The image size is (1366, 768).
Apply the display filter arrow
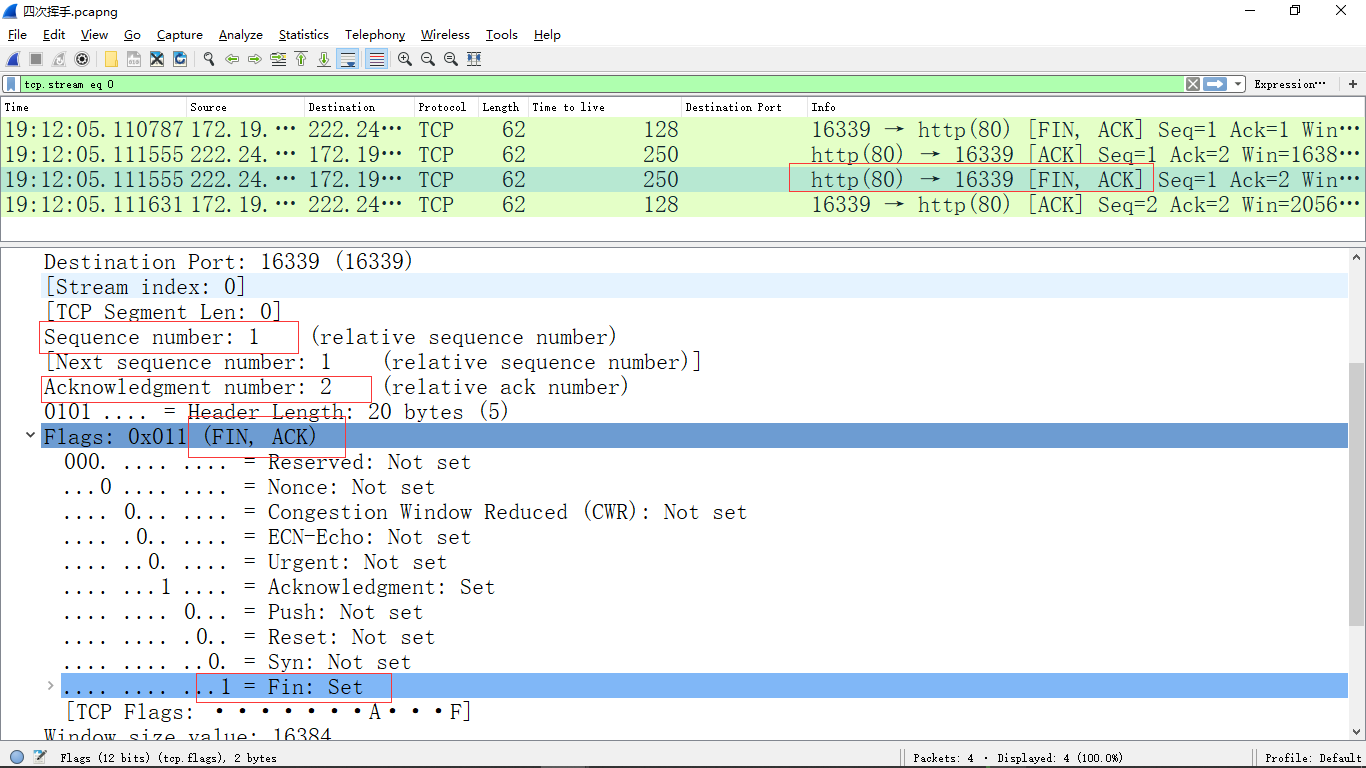(1215, 84)
